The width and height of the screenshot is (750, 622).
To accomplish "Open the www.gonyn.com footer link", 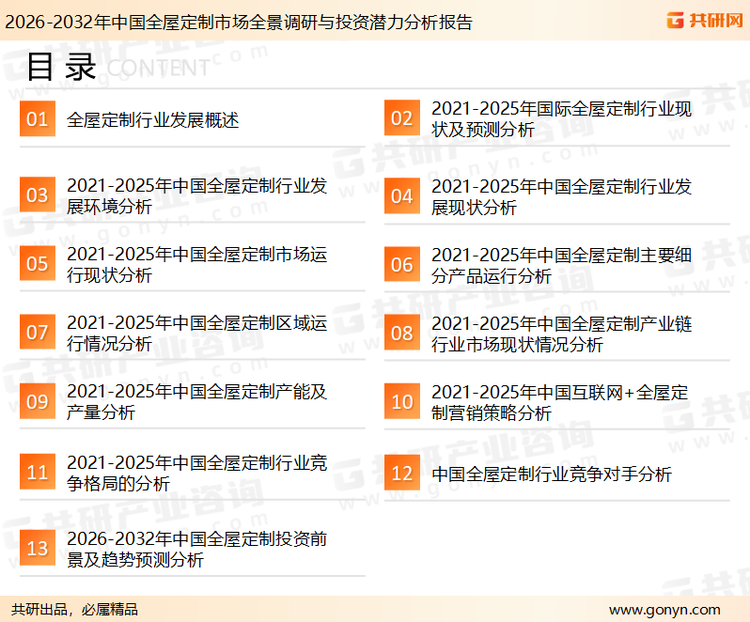I will pyautogui.click(x=664, y=610).
